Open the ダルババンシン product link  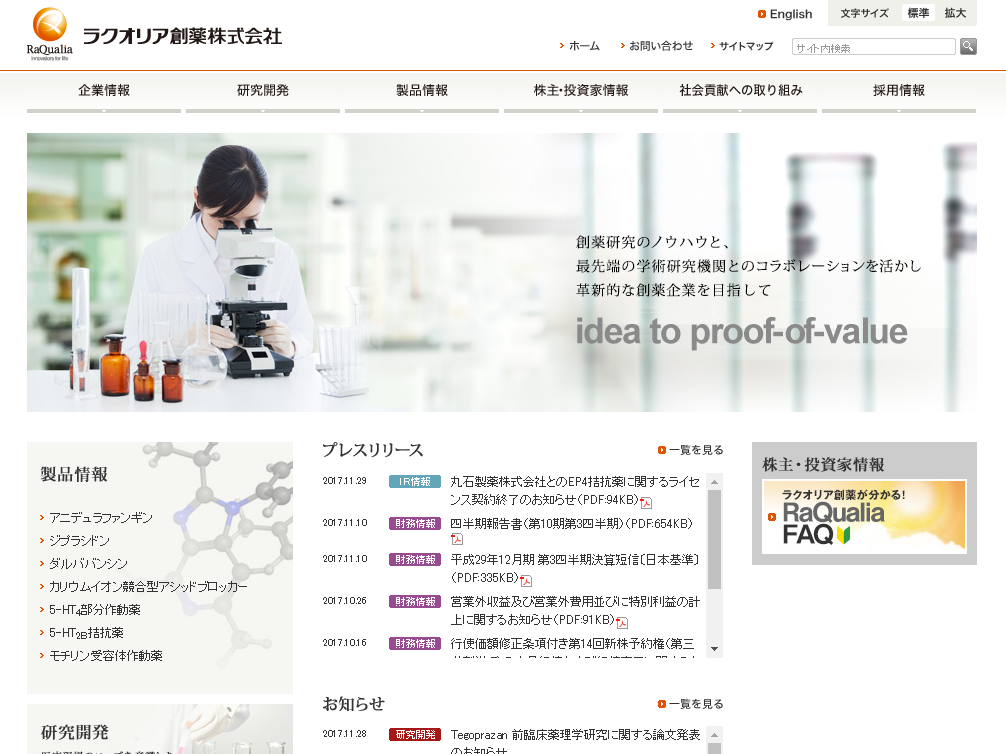pyautogui.click(x=89, y=564)
